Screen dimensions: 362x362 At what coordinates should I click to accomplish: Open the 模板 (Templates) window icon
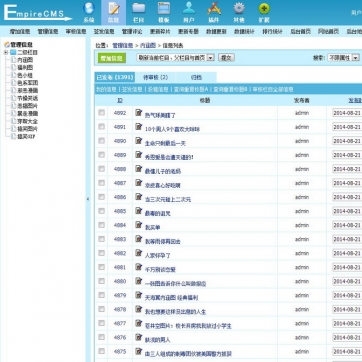click(x=164, y=12)
